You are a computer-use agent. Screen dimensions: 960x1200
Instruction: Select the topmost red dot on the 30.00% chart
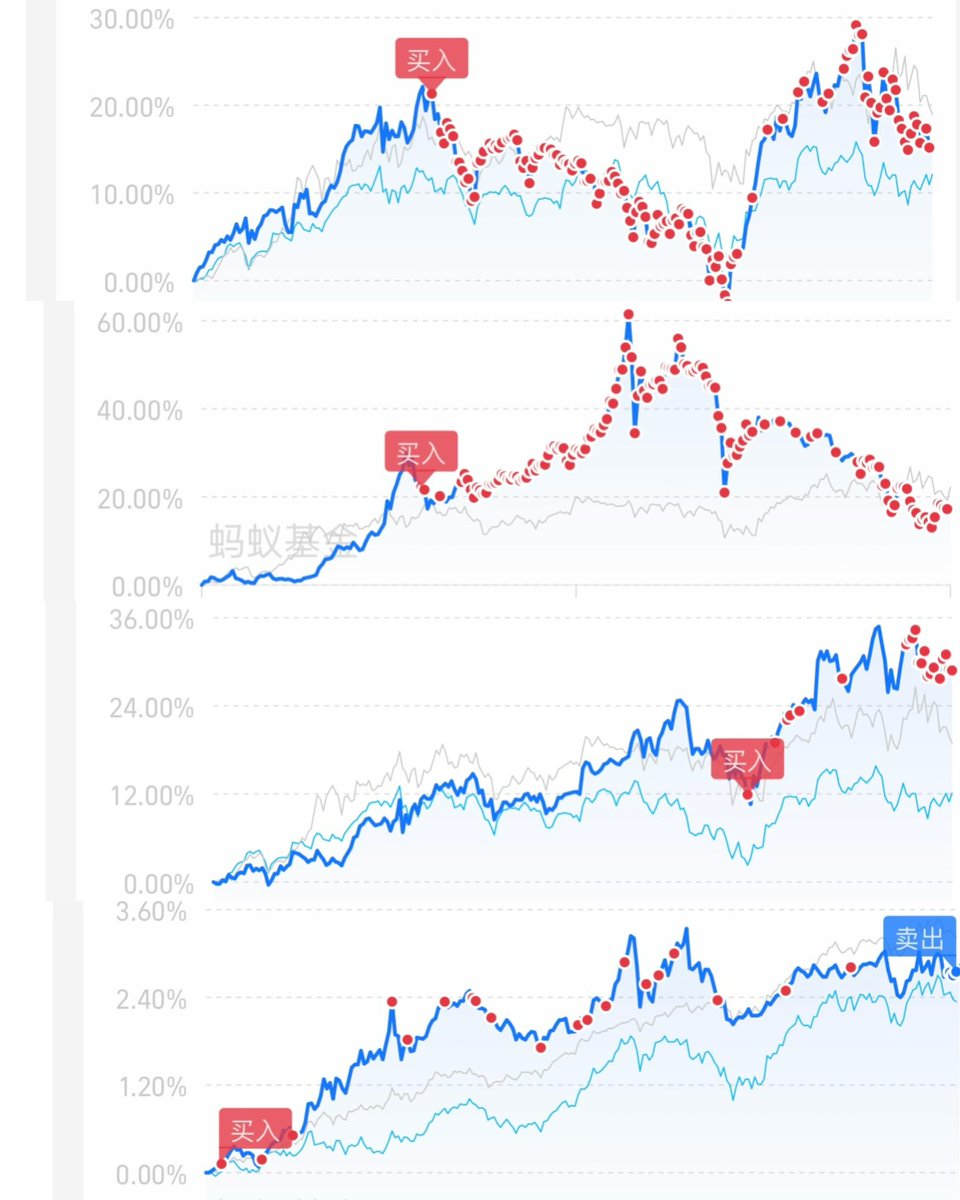(856, 25)
